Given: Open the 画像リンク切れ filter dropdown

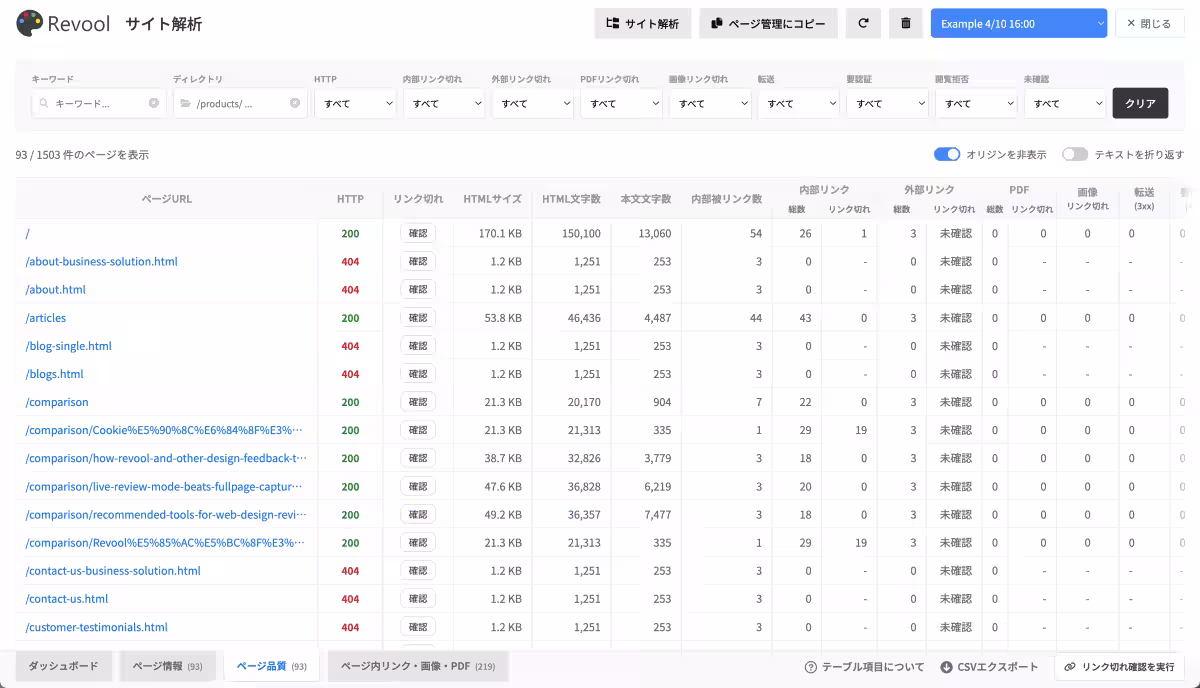Looking at the screenshot, I should 710,103.
